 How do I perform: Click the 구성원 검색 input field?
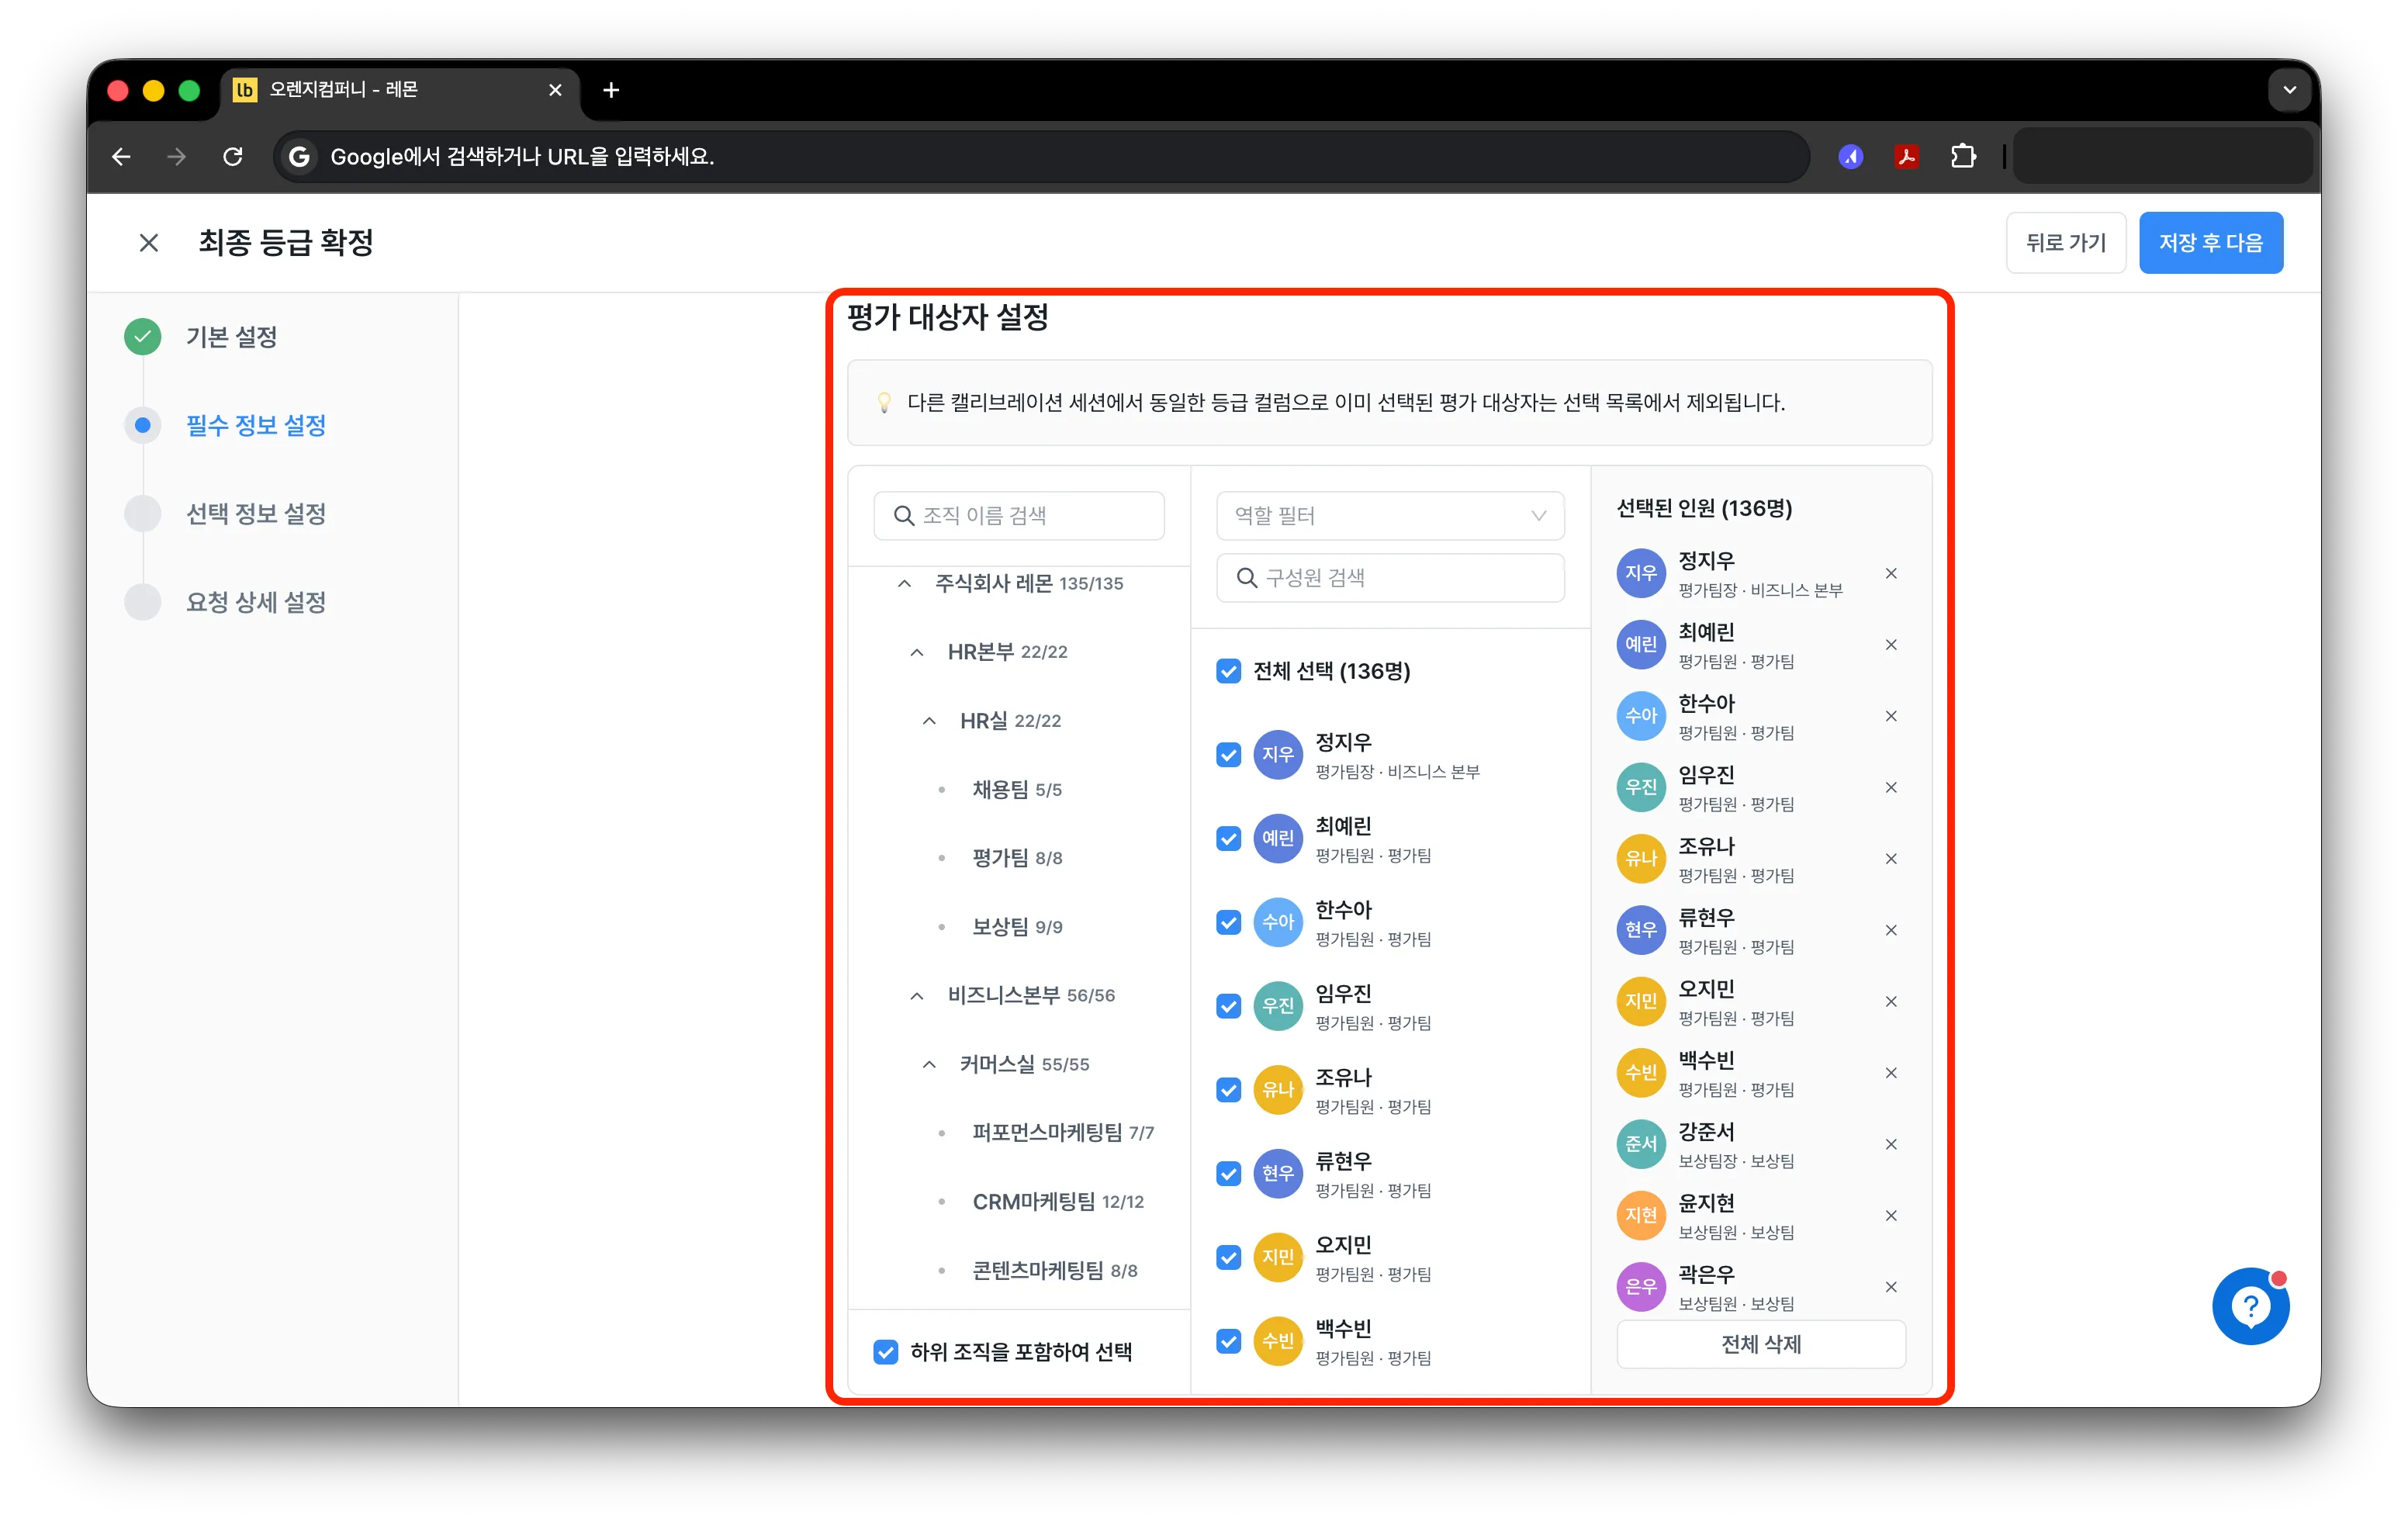(1390, 578)
